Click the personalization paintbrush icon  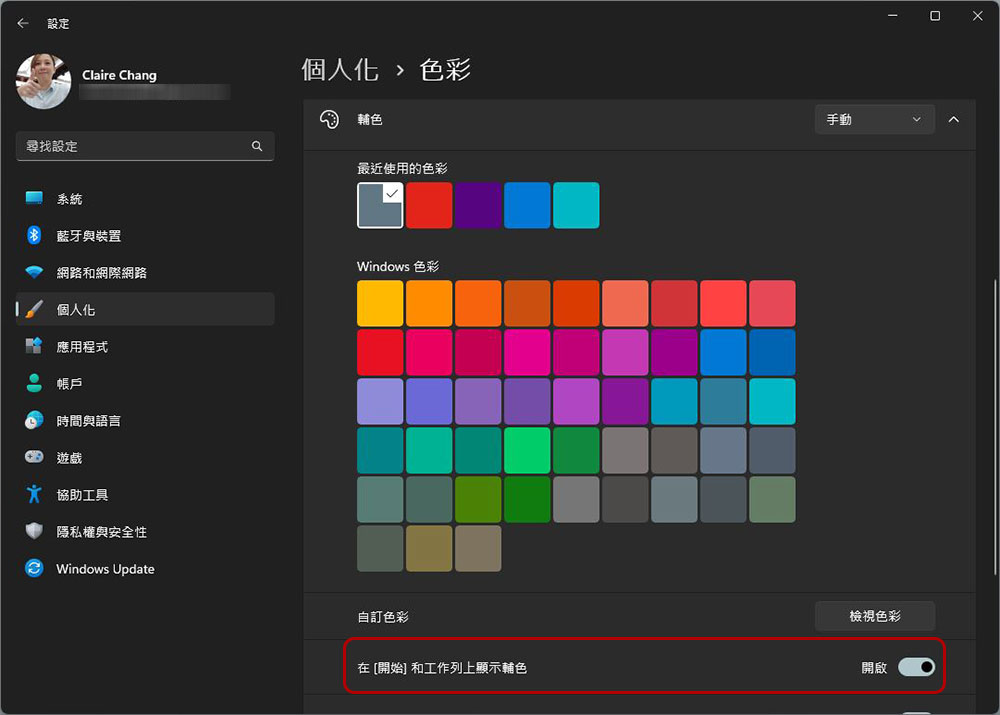tap(34, 309)
